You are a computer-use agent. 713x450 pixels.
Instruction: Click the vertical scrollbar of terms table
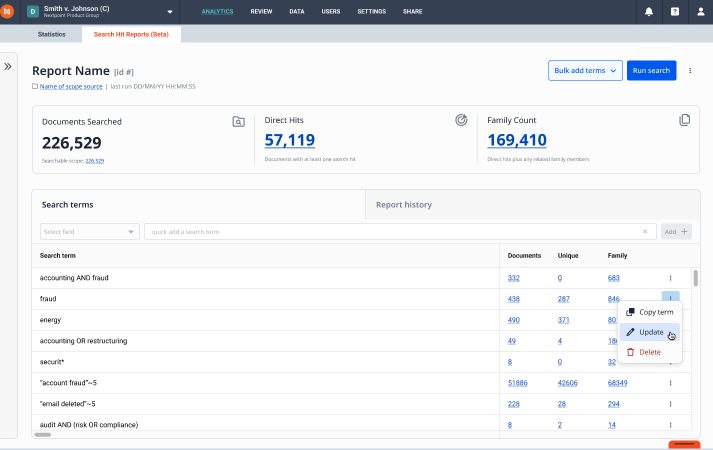tap(695, 278)
